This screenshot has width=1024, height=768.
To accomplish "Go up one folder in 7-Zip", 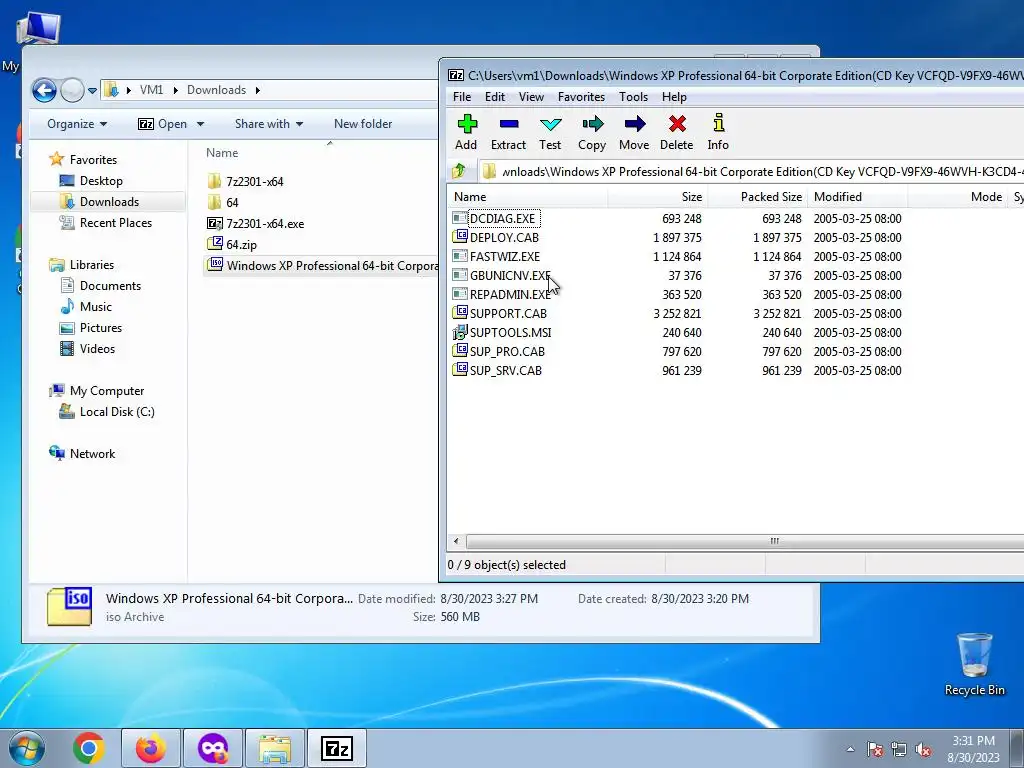I will [458, 171].
